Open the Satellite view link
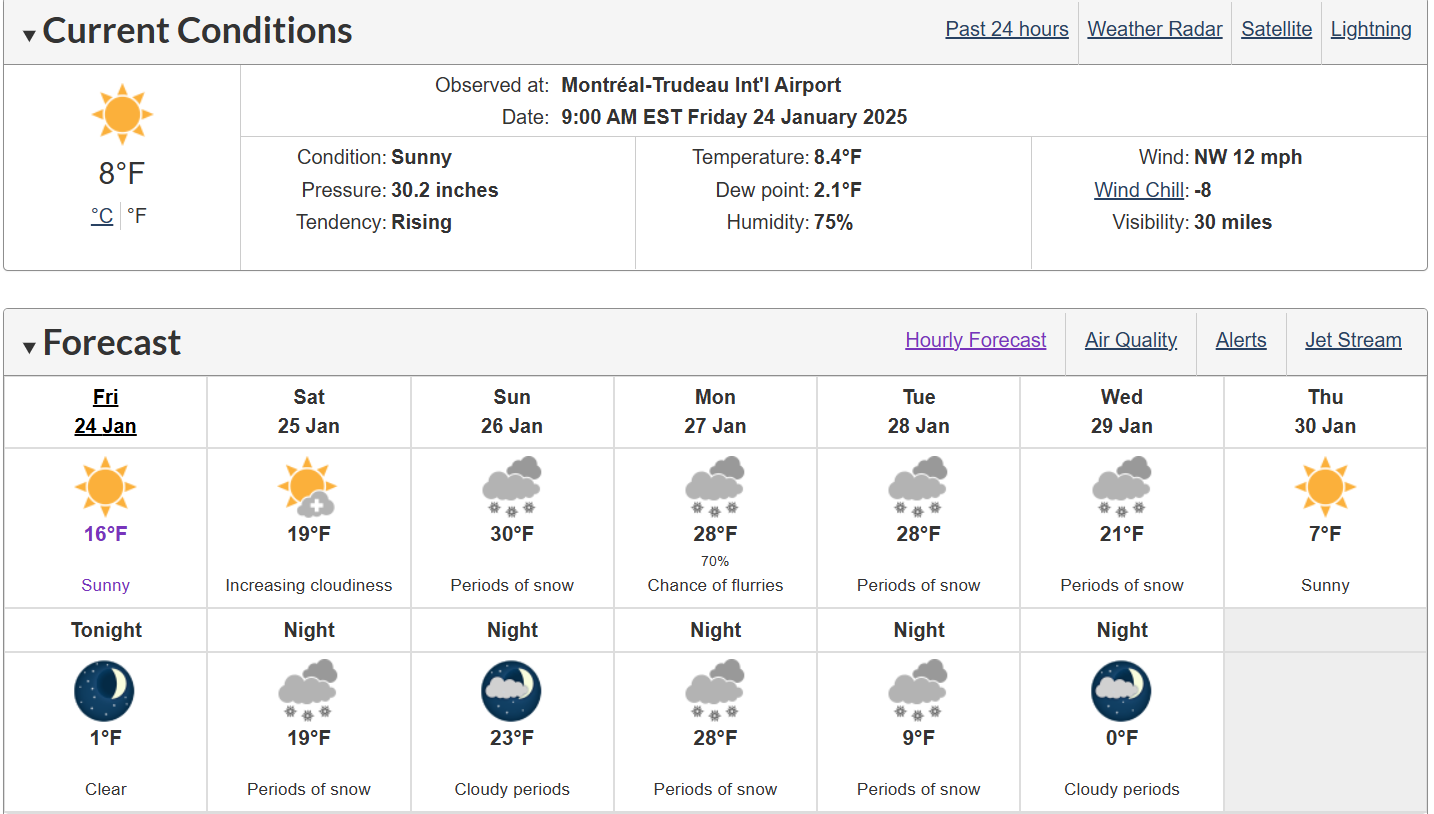This screenshot has height=814, width=1434. (x=1276, y=29)
